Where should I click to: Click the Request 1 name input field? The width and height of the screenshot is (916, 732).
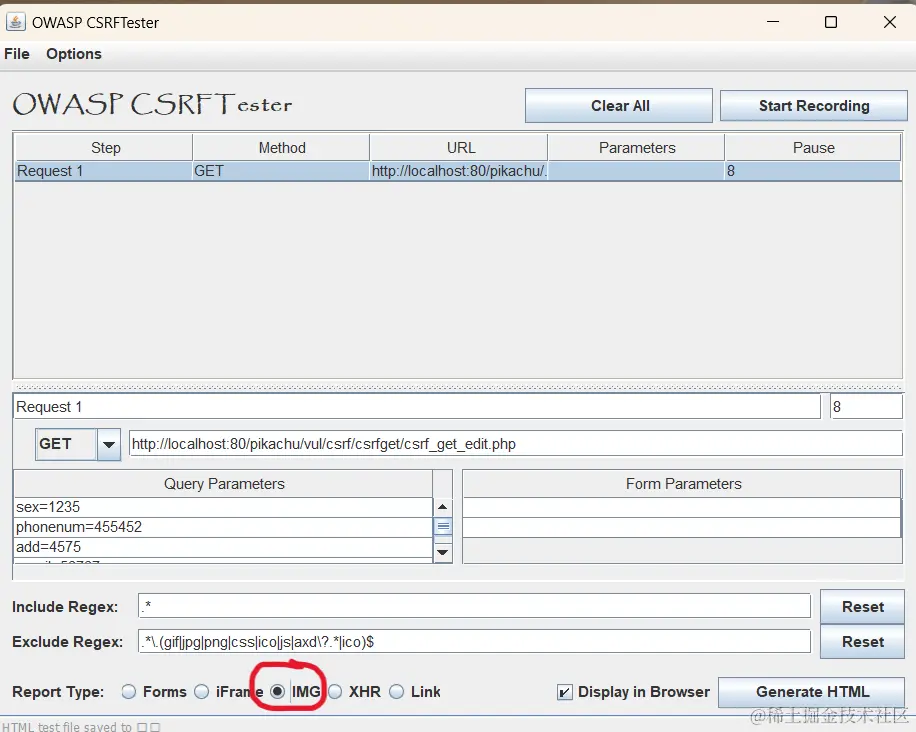[x=417, y=407]
